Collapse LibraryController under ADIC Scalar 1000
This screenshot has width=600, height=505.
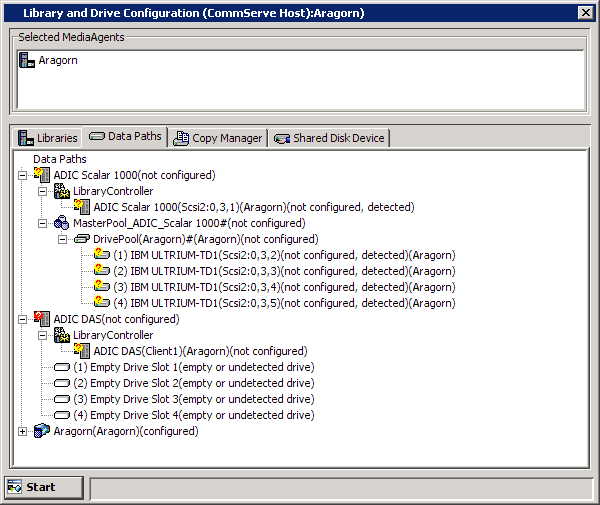[x=42, y=191]
